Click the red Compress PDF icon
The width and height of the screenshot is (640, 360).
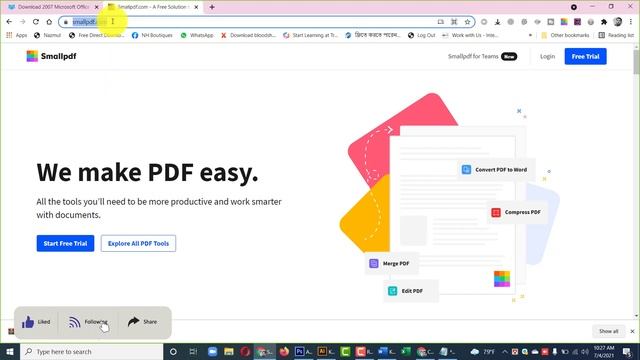(496, 212)
